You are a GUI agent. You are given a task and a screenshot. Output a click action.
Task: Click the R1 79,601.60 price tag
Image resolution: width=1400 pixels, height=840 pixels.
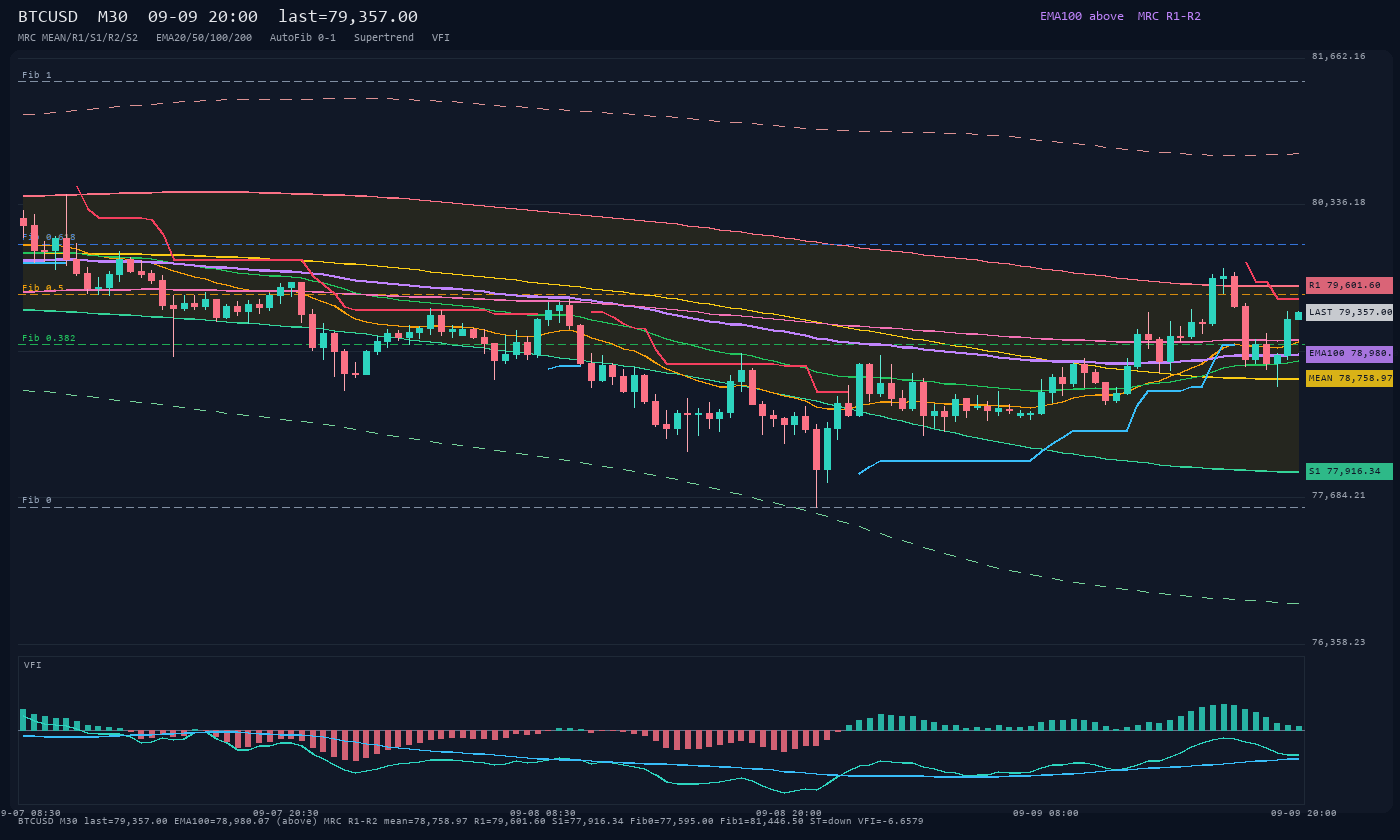pos(1349,285)
